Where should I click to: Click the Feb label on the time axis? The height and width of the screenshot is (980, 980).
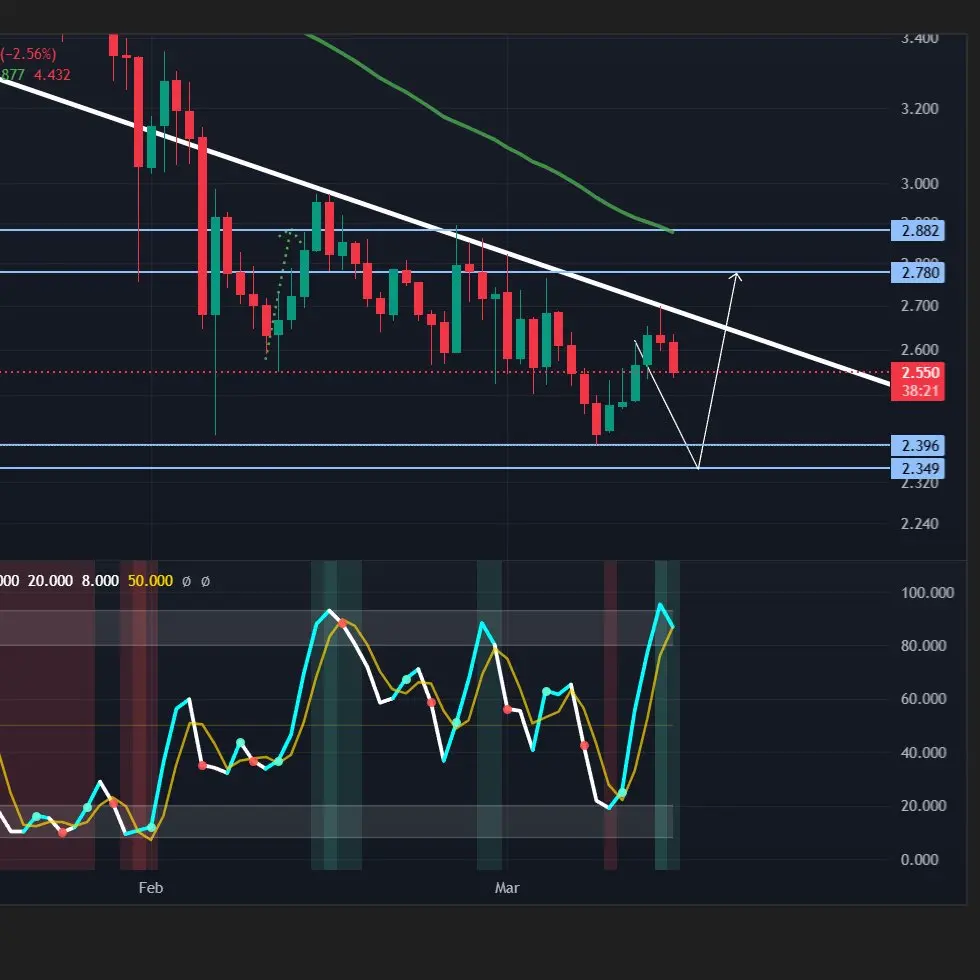pos(151,888)
